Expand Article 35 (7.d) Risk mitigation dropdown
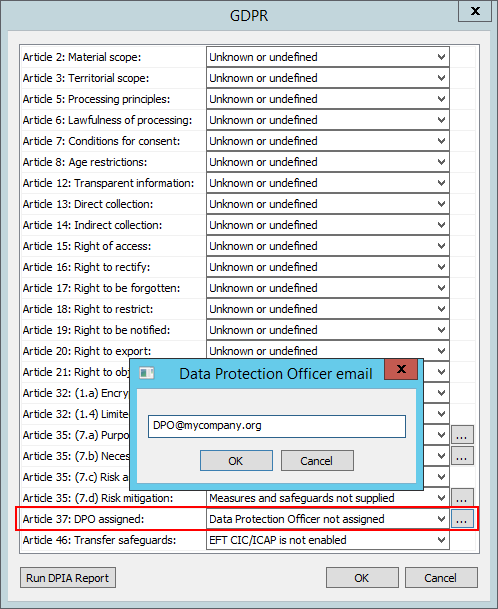Screen dimensions: 498x609 click(328, 498)
